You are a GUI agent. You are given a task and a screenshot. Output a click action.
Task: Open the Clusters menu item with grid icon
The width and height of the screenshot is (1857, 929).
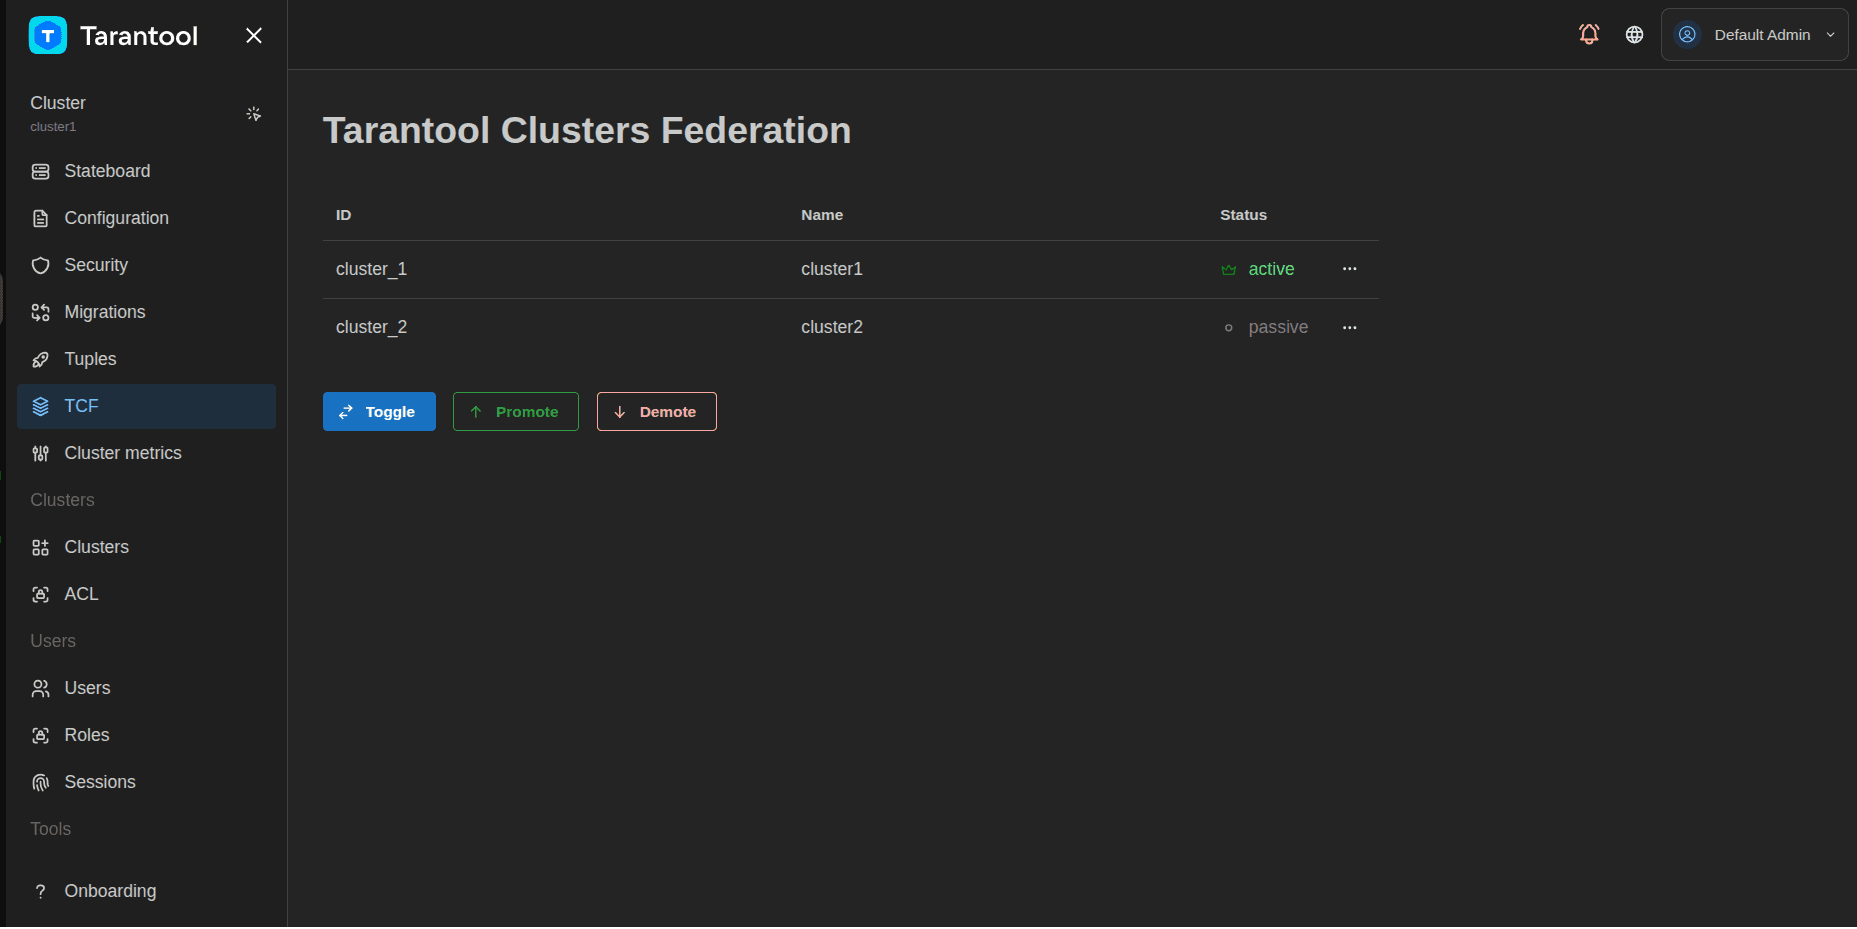point(146,547)
